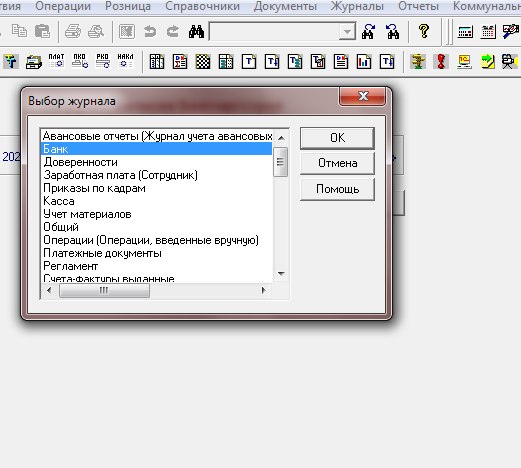Select the highlighted Банк journal
The width and height of the screenshot is (521, 468).
156,149
